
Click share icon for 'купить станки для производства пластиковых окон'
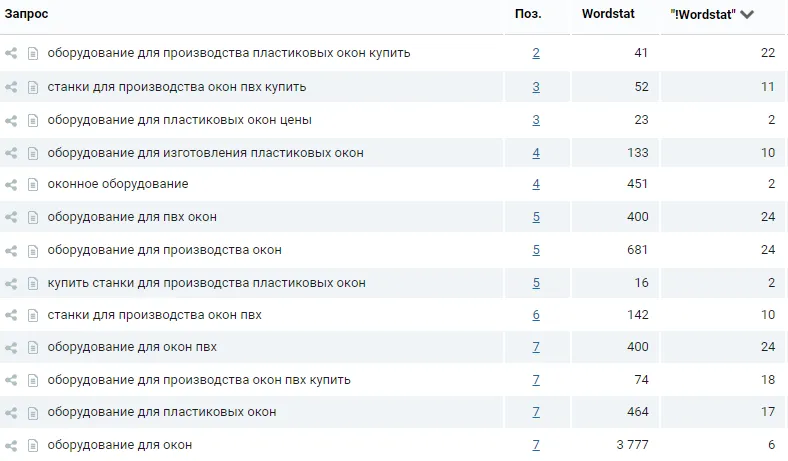11,283
